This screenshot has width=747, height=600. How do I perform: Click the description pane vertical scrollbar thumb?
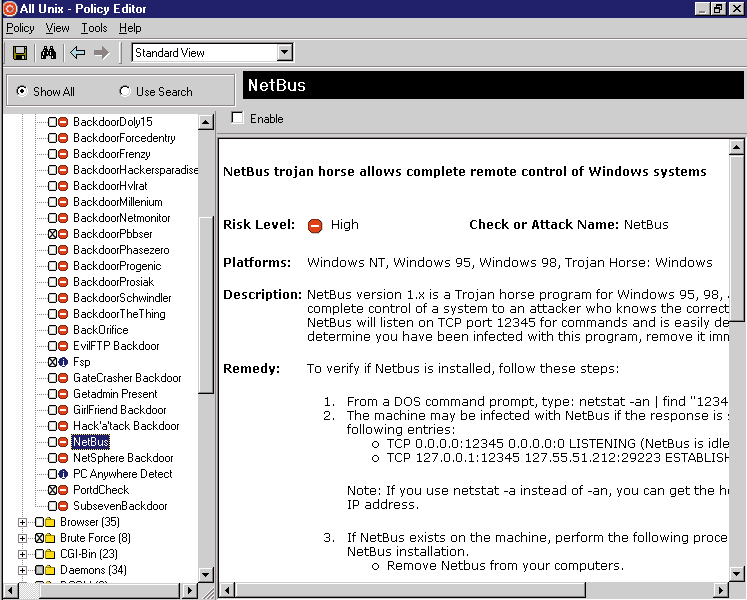point(737,238)
